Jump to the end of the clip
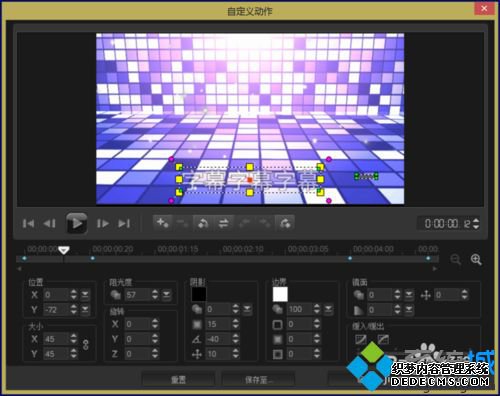 (124, 223)
